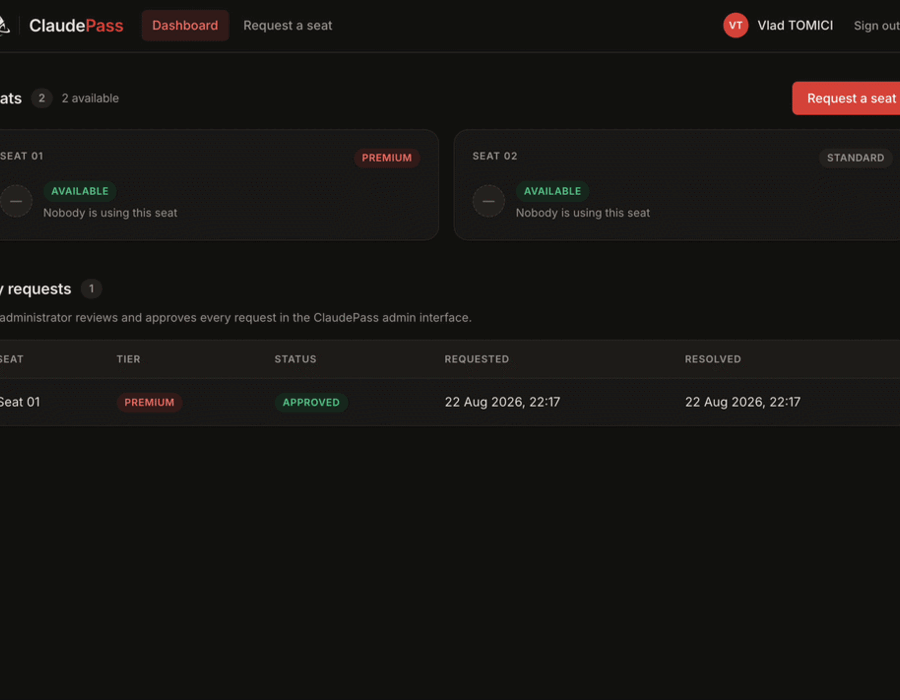Click the AVAILABLE badge on Seat 01 card
The height and width of the screenshot is (700, 900).
coord(80,191)
